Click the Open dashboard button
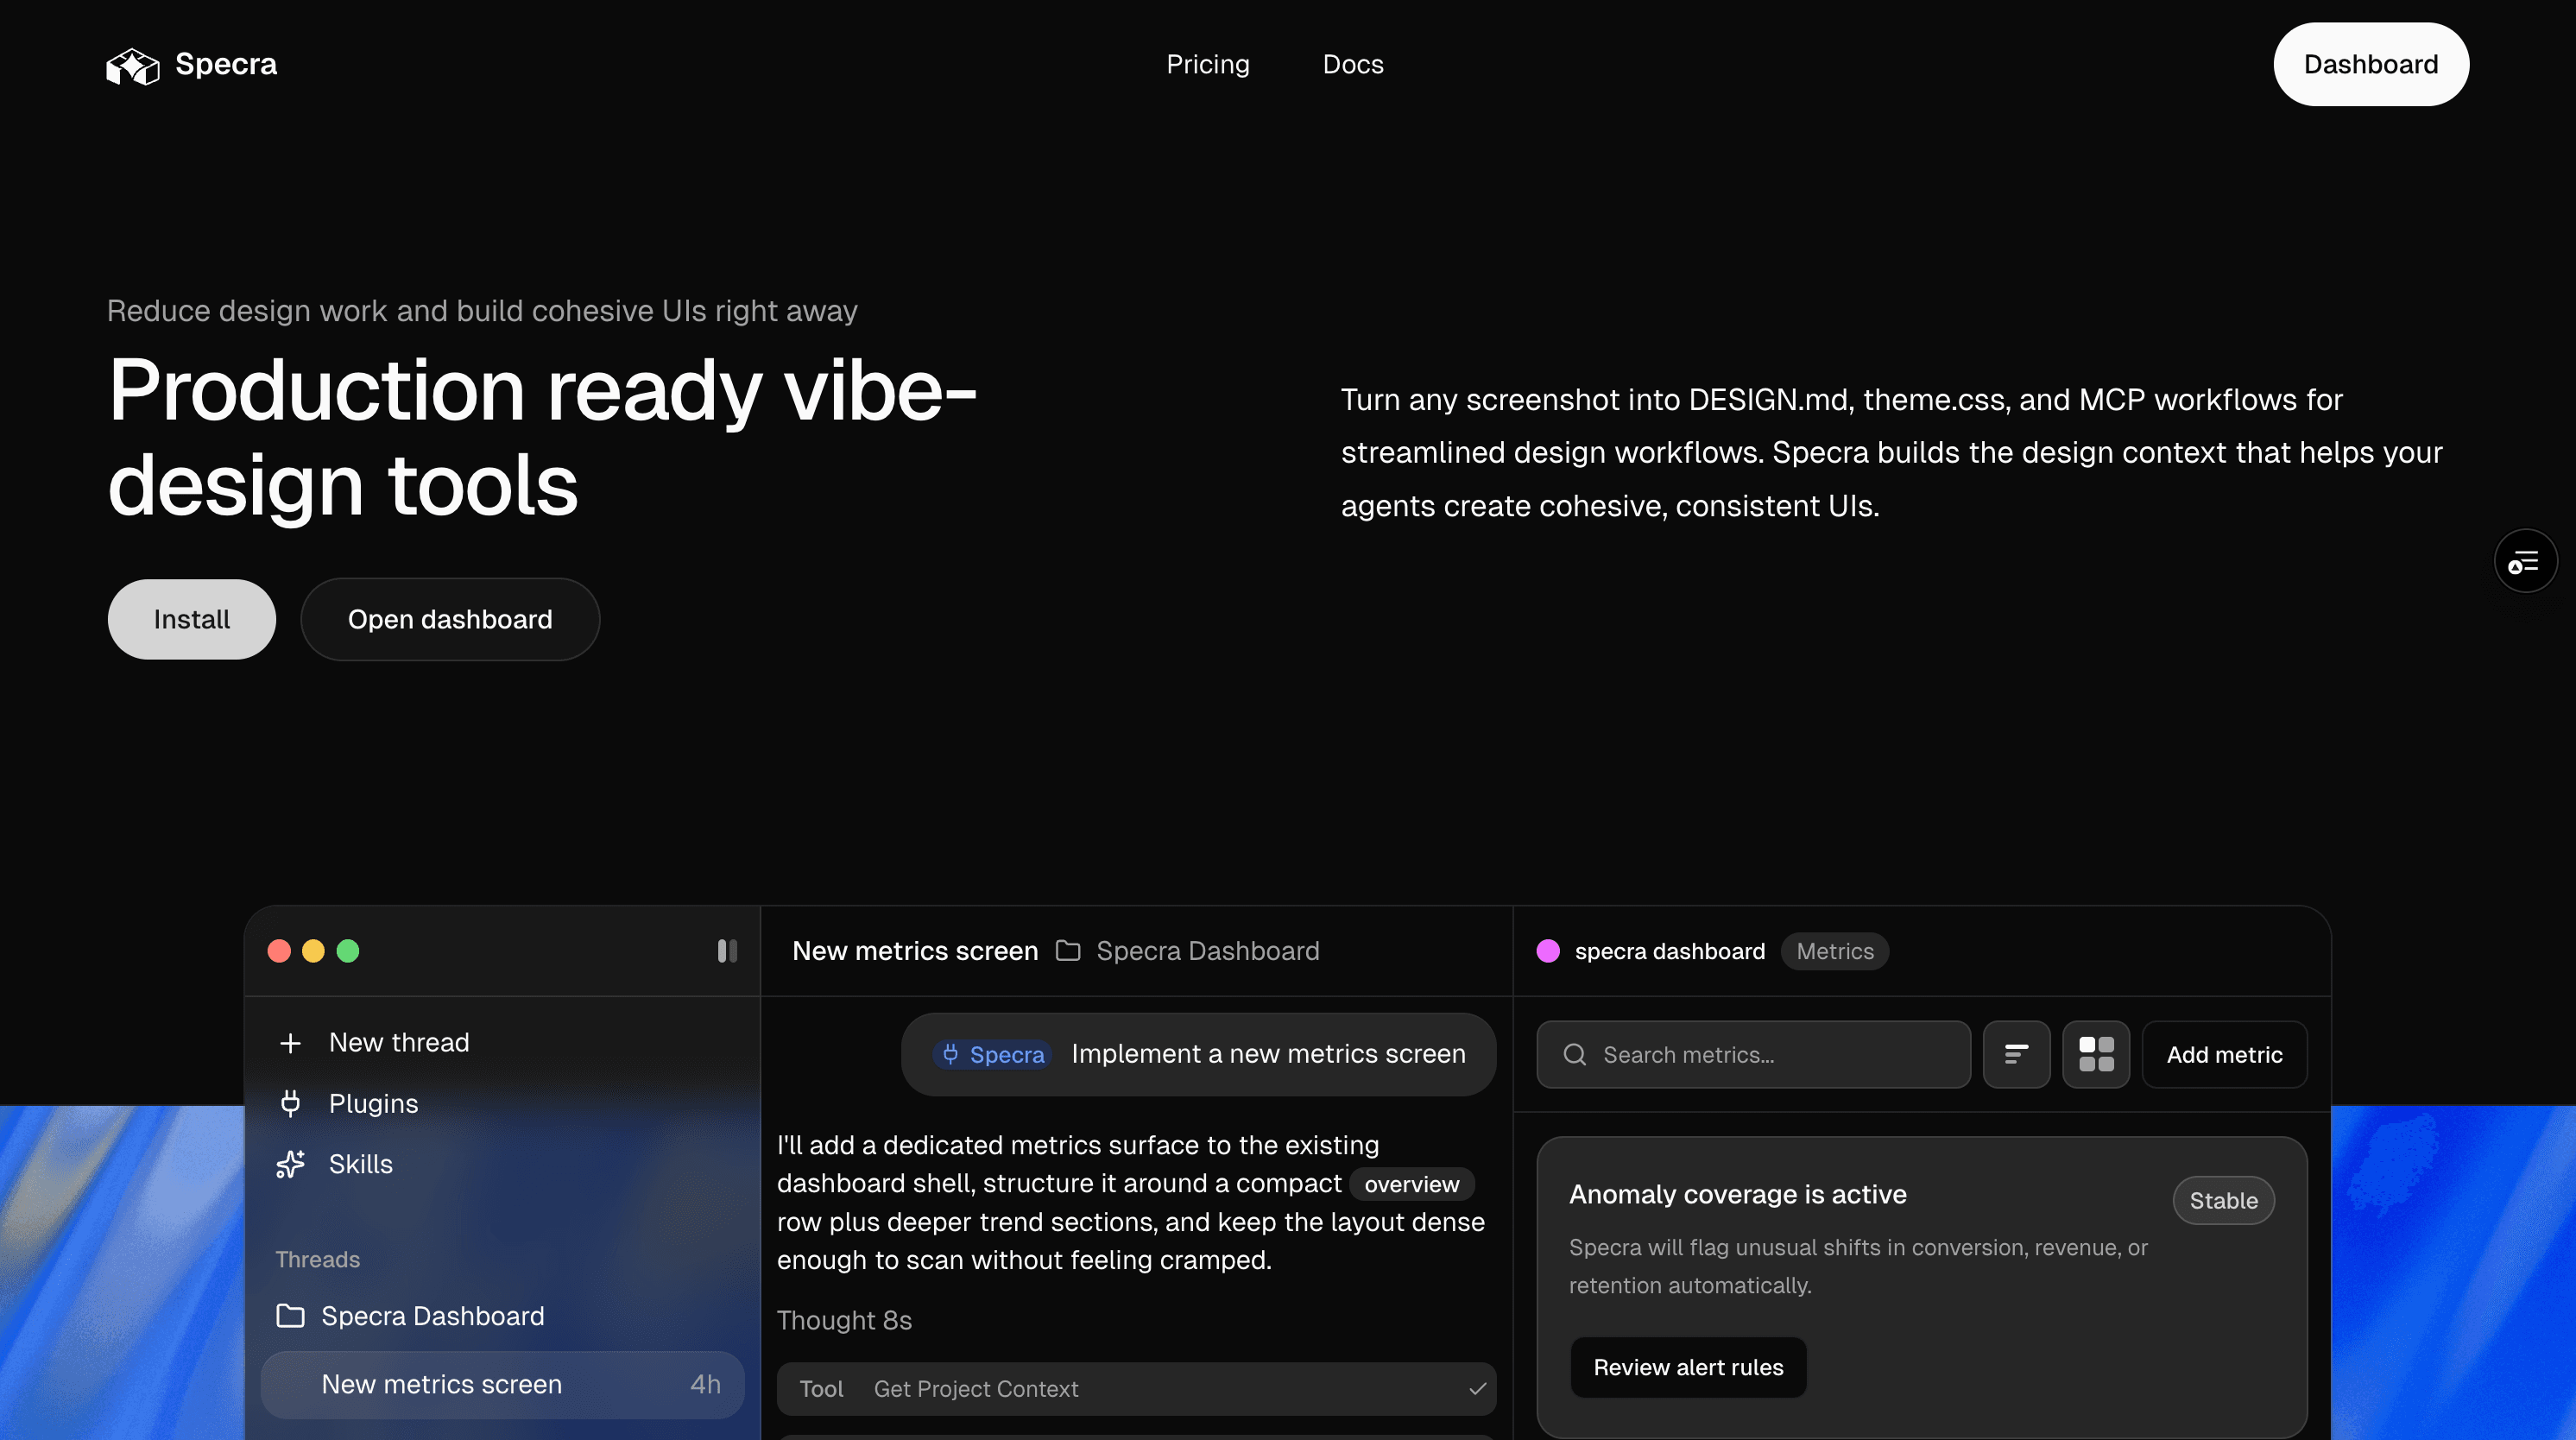2576x1440 pixels. point(450,619)
